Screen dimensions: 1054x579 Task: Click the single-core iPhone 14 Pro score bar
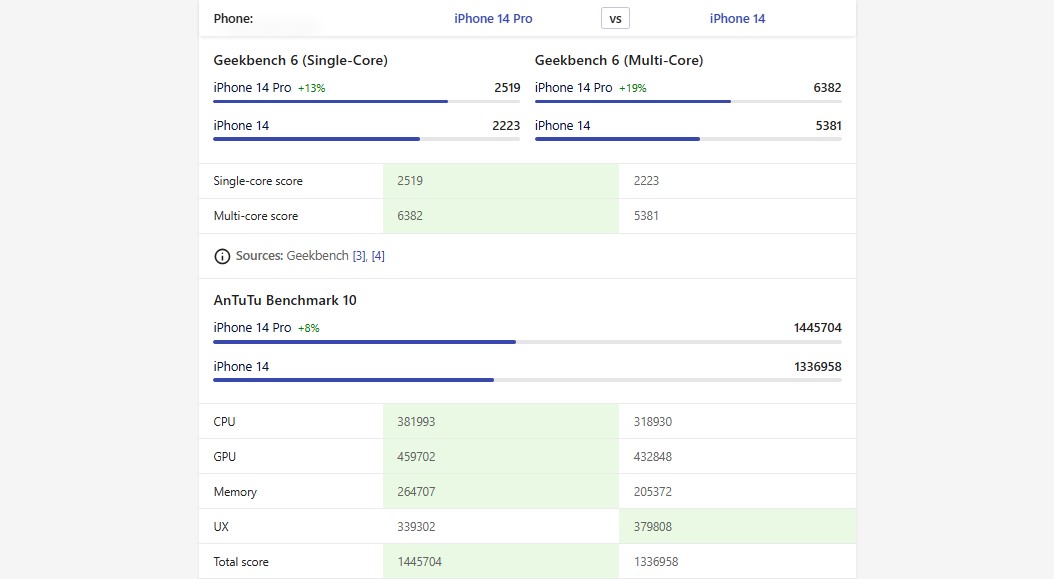point(366,102)
